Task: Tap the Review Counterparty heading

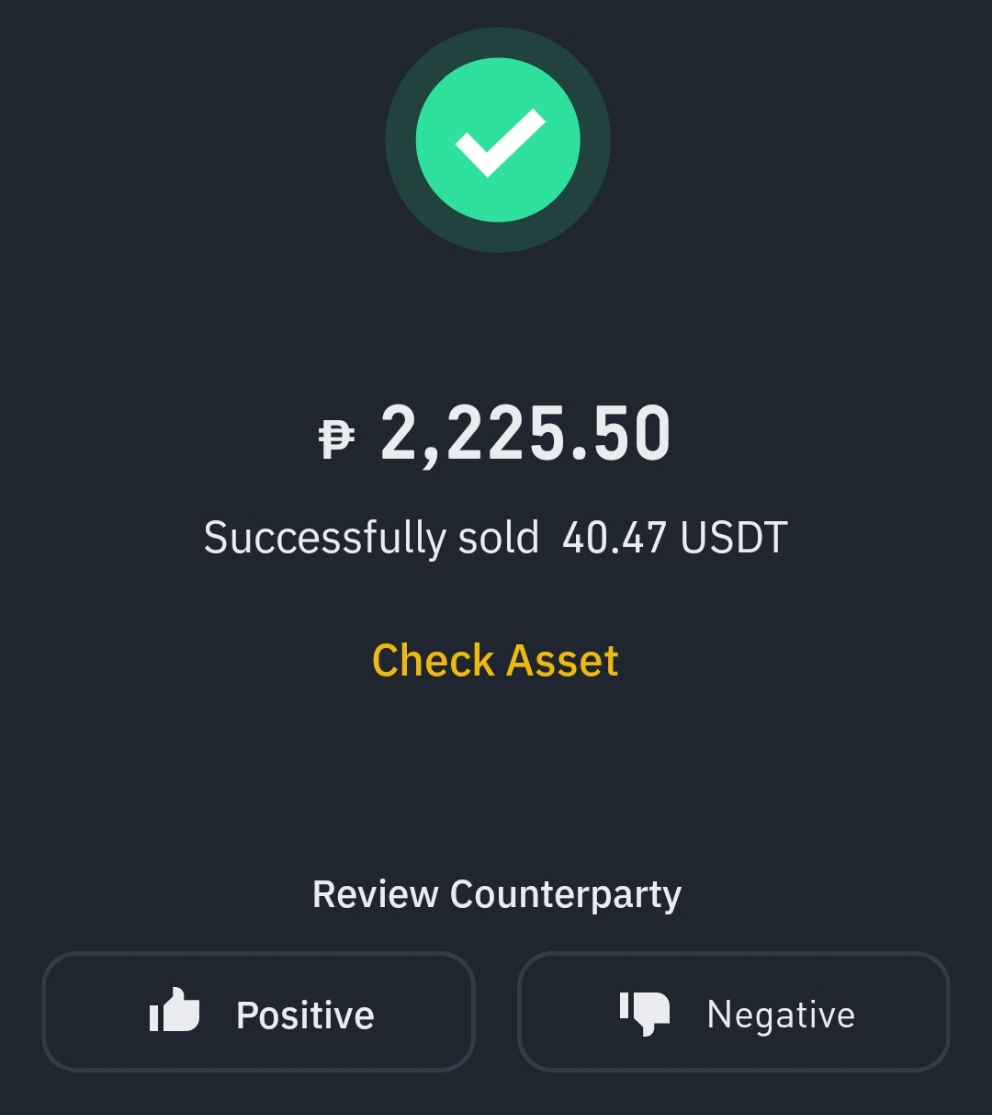Action: [497, 895]
